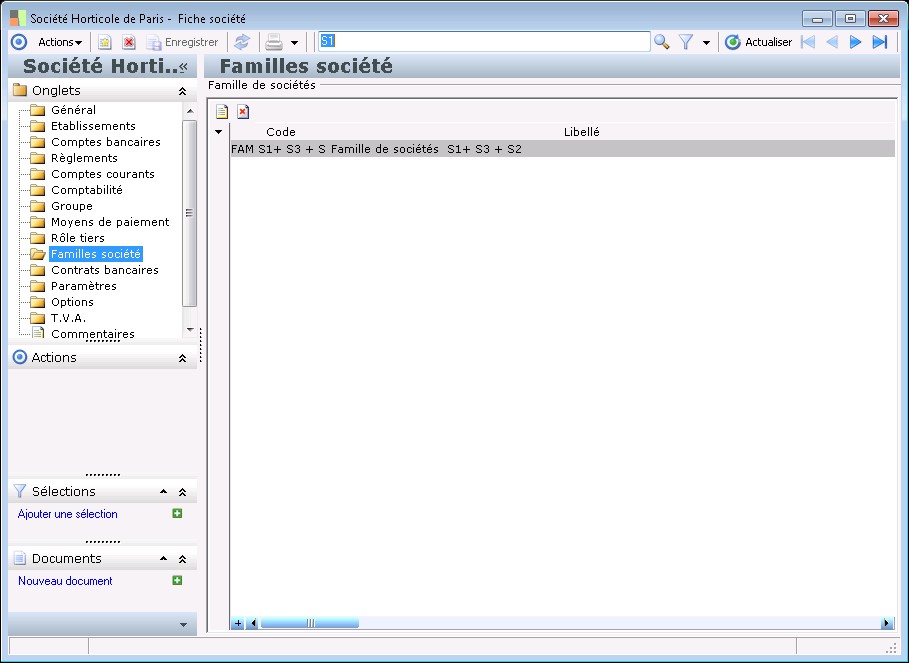Open the Contrats bancaires folder
This screenshot has height=663, width=909.
point(104,270)
